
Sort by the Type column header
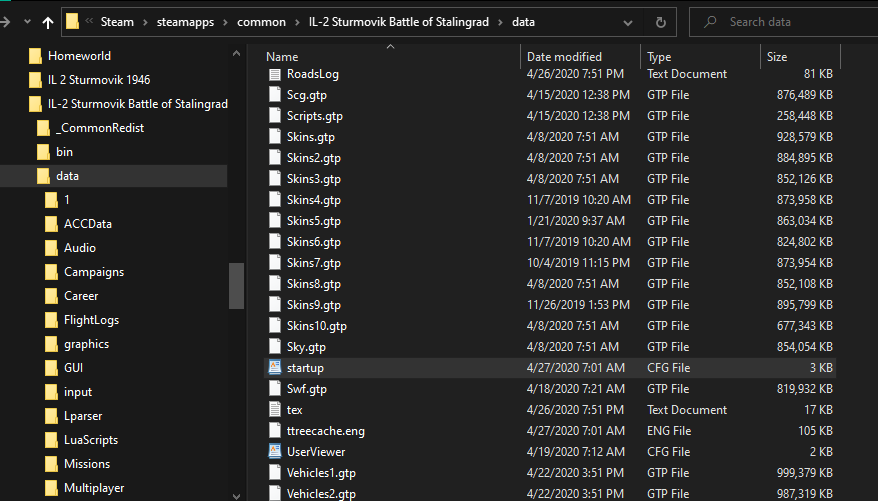point(659,57)
